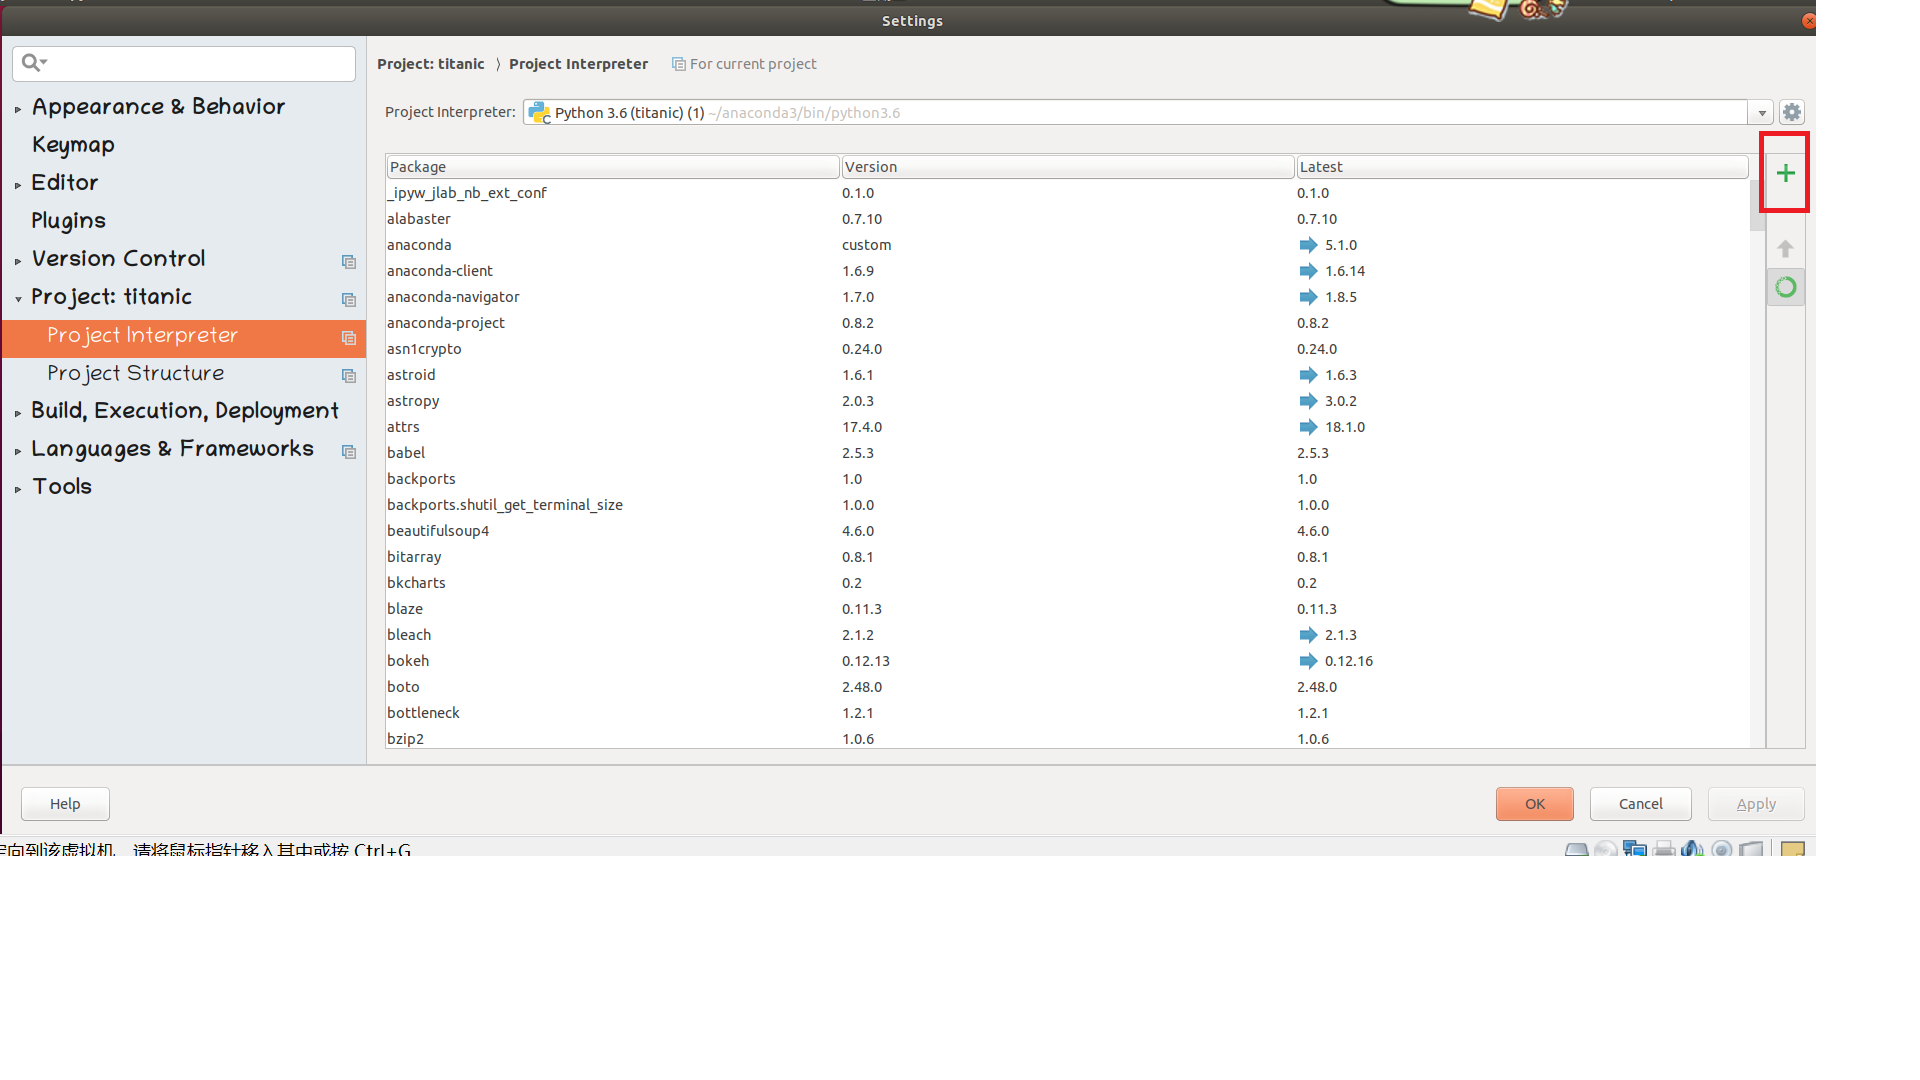Click the search magnifier icon in settings

32,63
